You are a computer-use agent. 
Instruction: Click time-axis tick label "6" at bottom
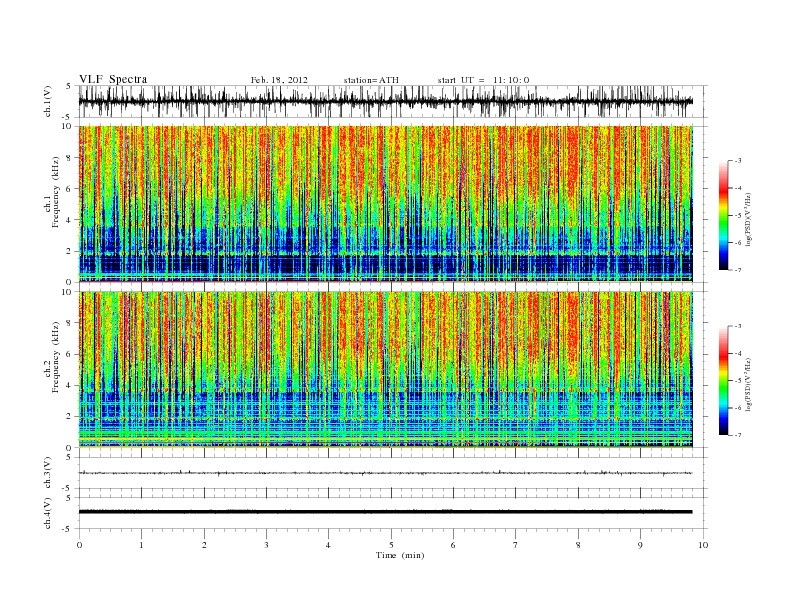(454, 545)
